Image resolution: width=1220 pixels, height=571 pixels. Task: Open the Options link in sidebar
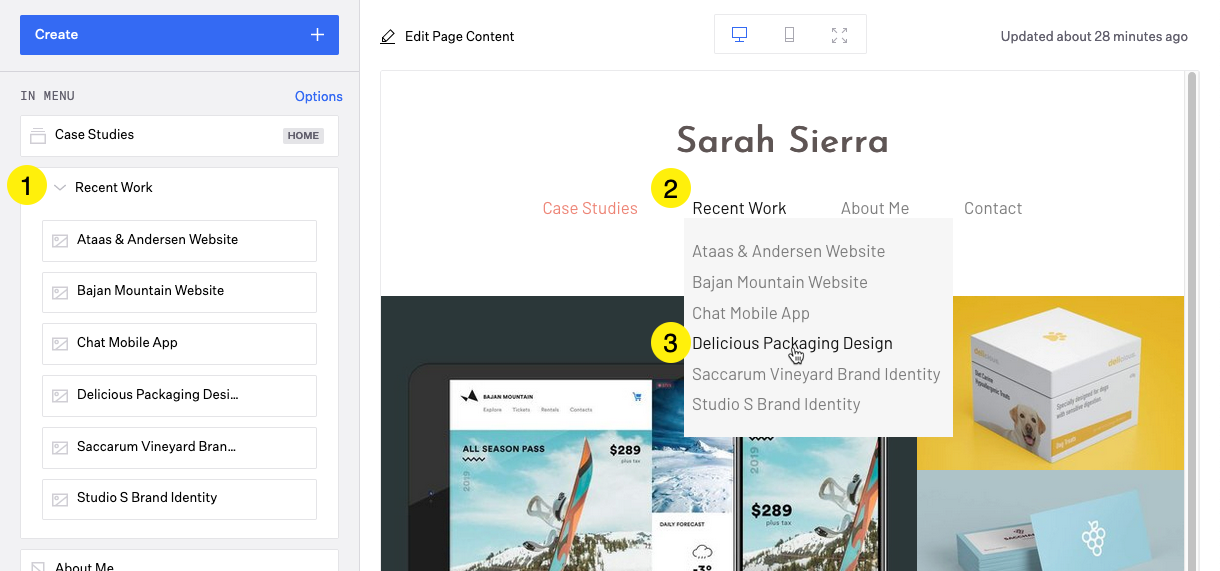(x=319, y=97)
